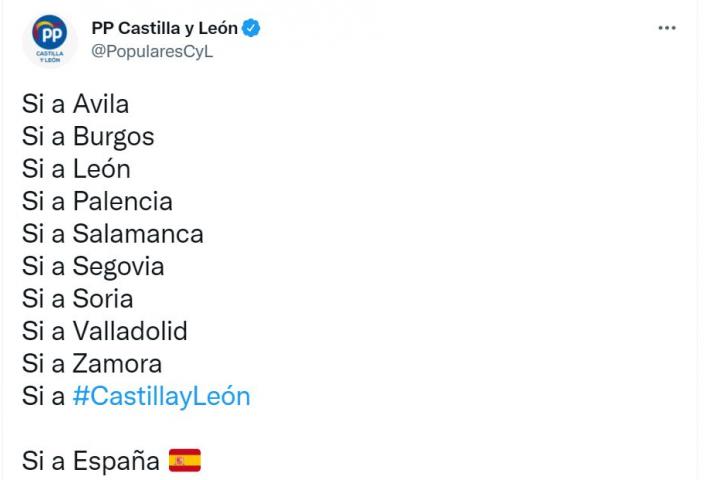Click the word España in the last line

116,461
